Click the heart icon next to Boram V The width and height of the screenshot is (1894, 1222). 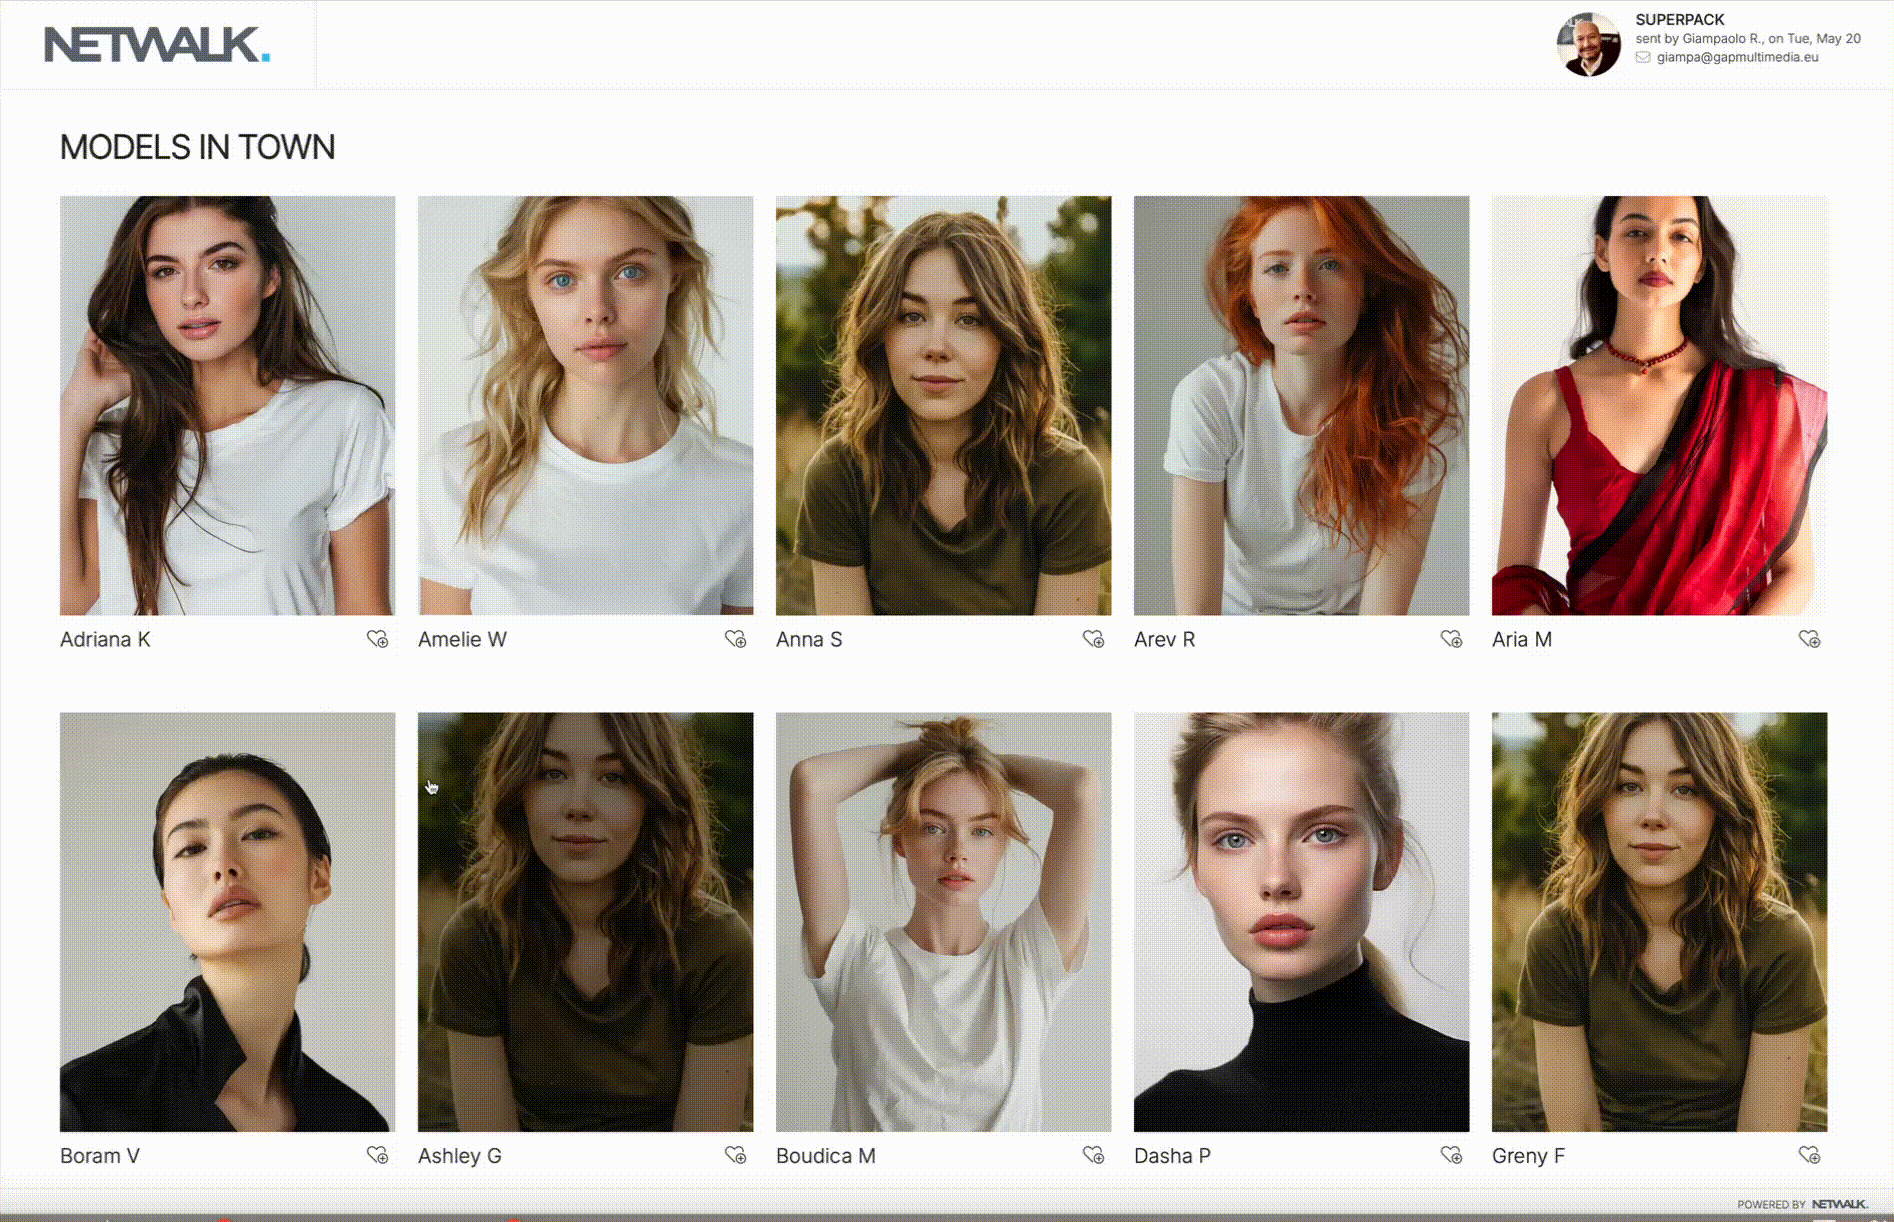tap(379, 1155)
